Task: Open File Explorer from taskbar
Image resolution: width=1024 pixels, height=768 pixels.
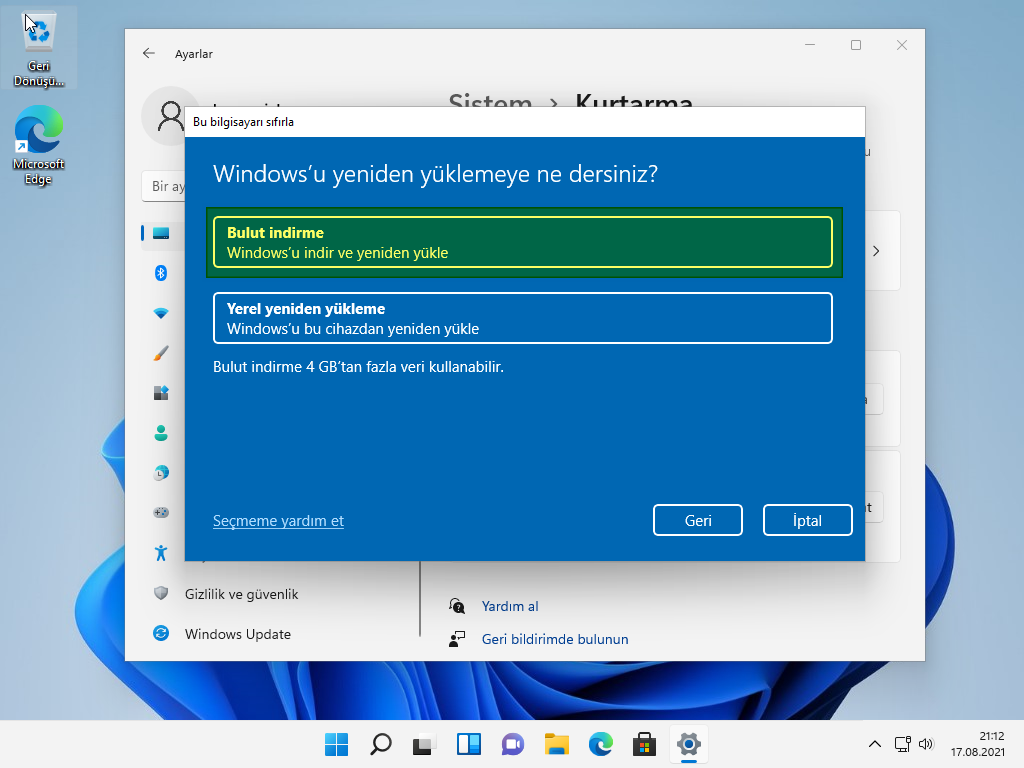Action: point(556,744)
